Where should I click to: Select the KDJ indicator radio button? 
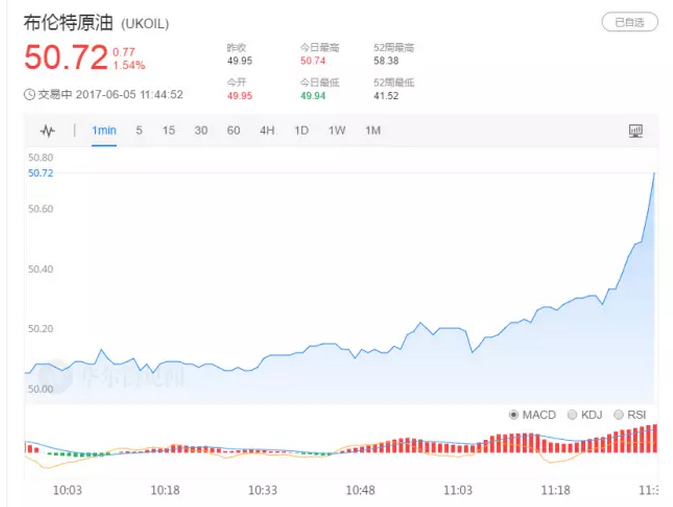point(572,414)
